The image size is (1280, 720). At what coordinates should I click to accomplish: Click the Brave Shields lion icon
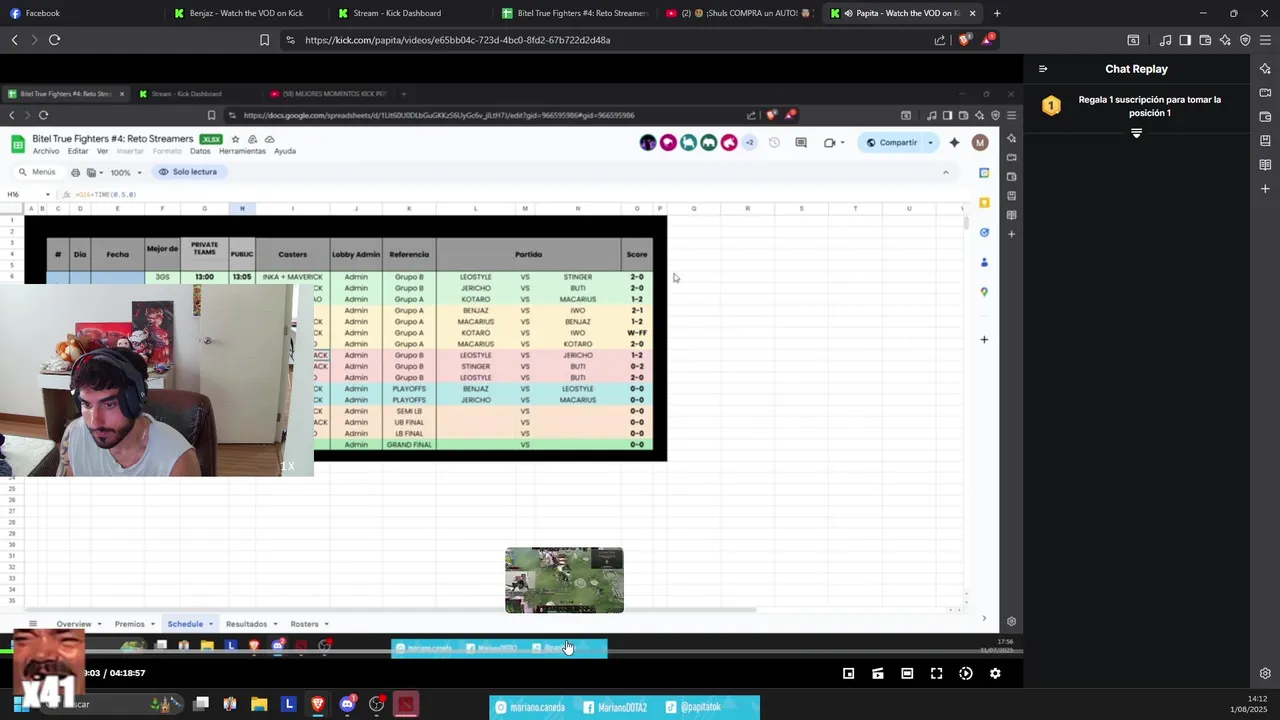[x=964, y=40]
